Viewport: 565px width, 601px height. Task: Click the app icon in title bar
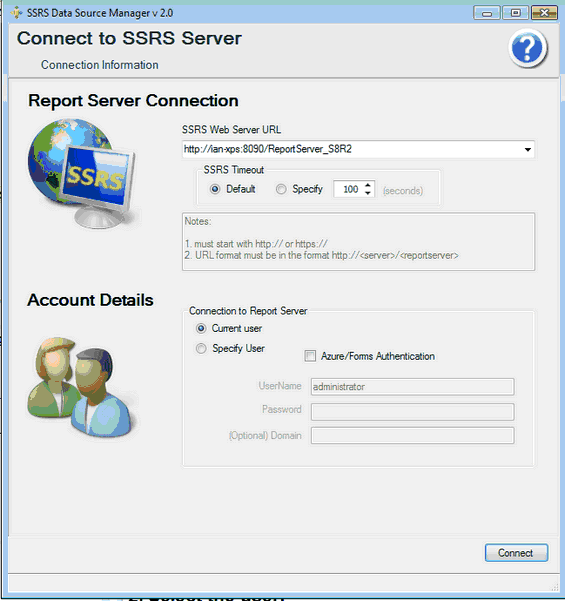pyautogui.click(x=16, y=13)
